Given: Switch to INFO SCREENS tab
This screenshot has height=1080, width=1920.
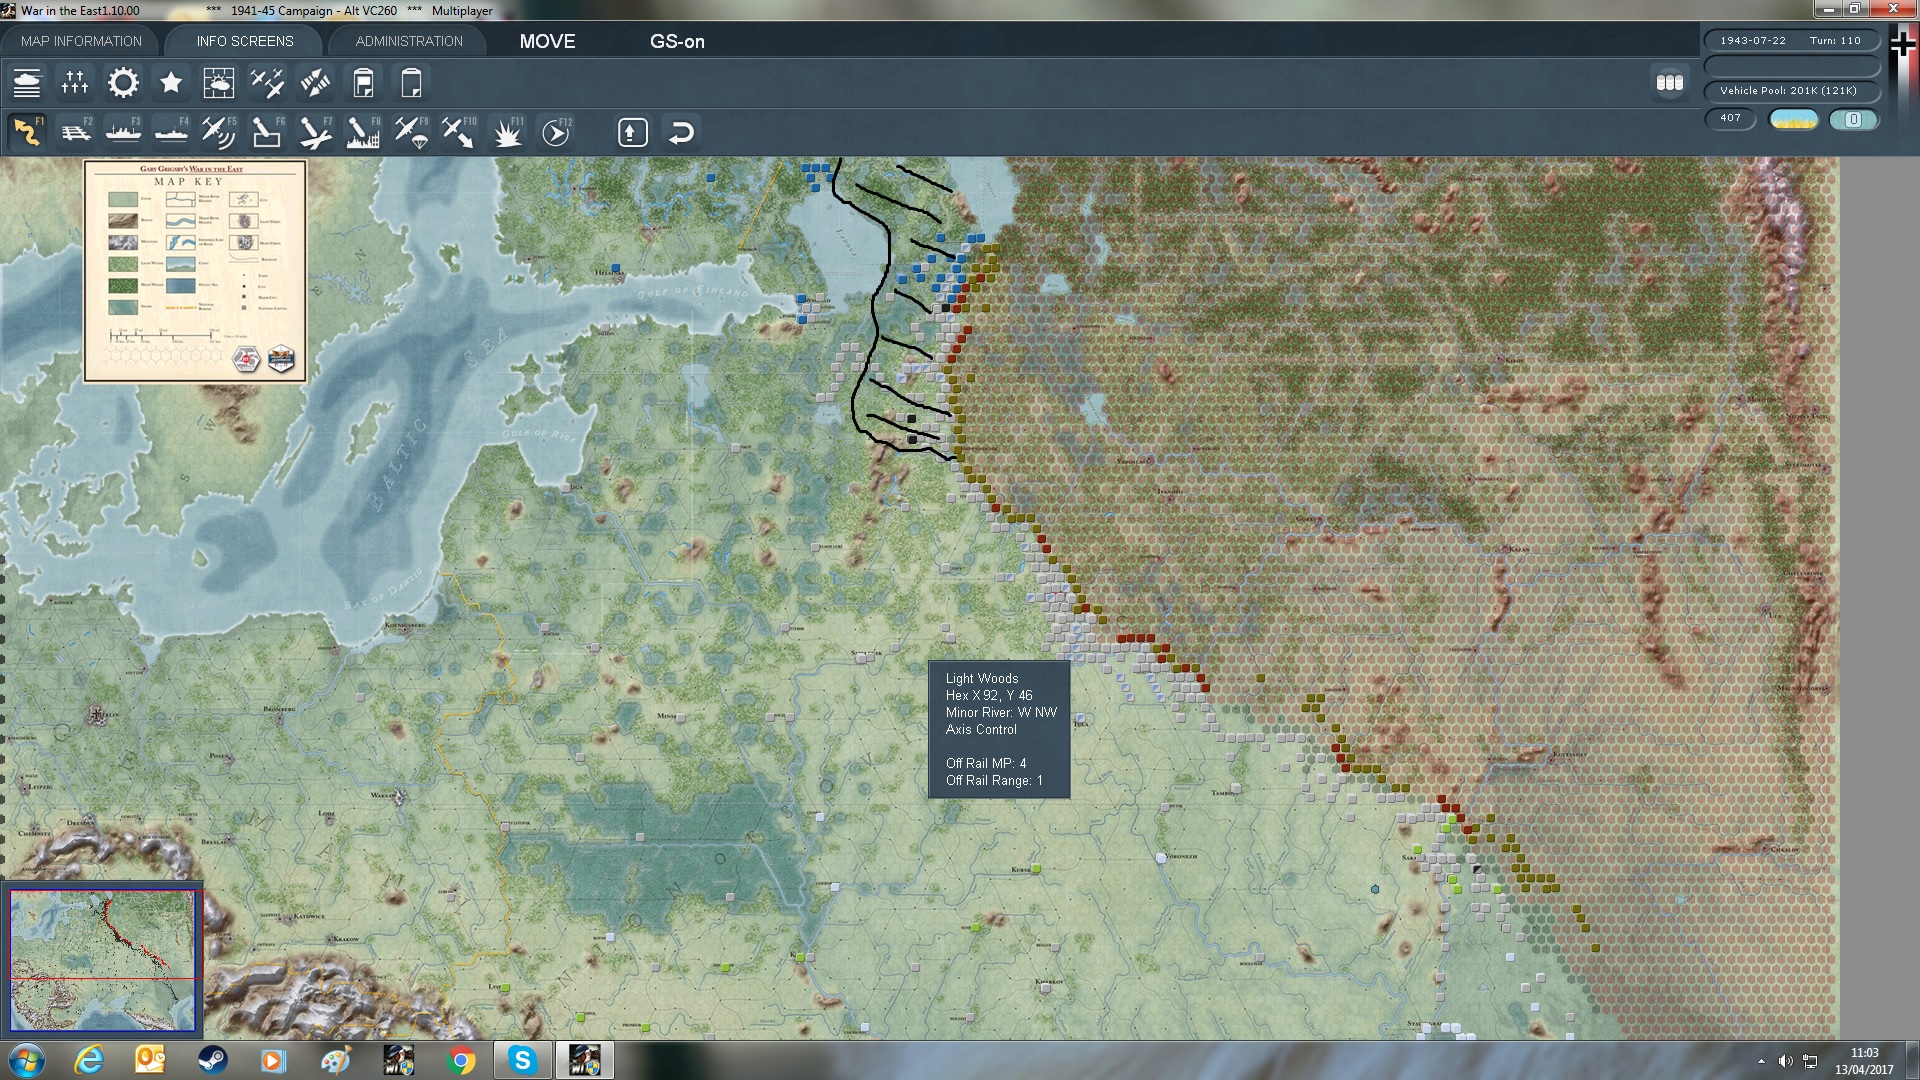Looking at the screenshot, I should (x=245, y=41).
